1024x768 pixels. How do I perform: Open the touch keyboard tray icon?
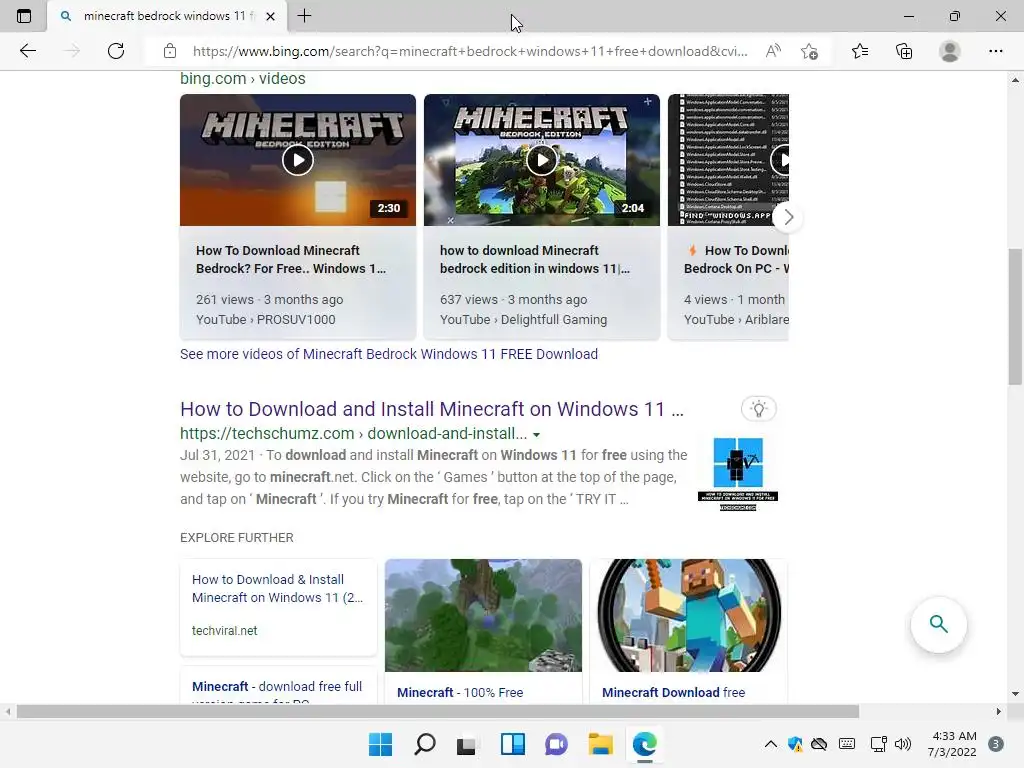click(x=847, y=744)
